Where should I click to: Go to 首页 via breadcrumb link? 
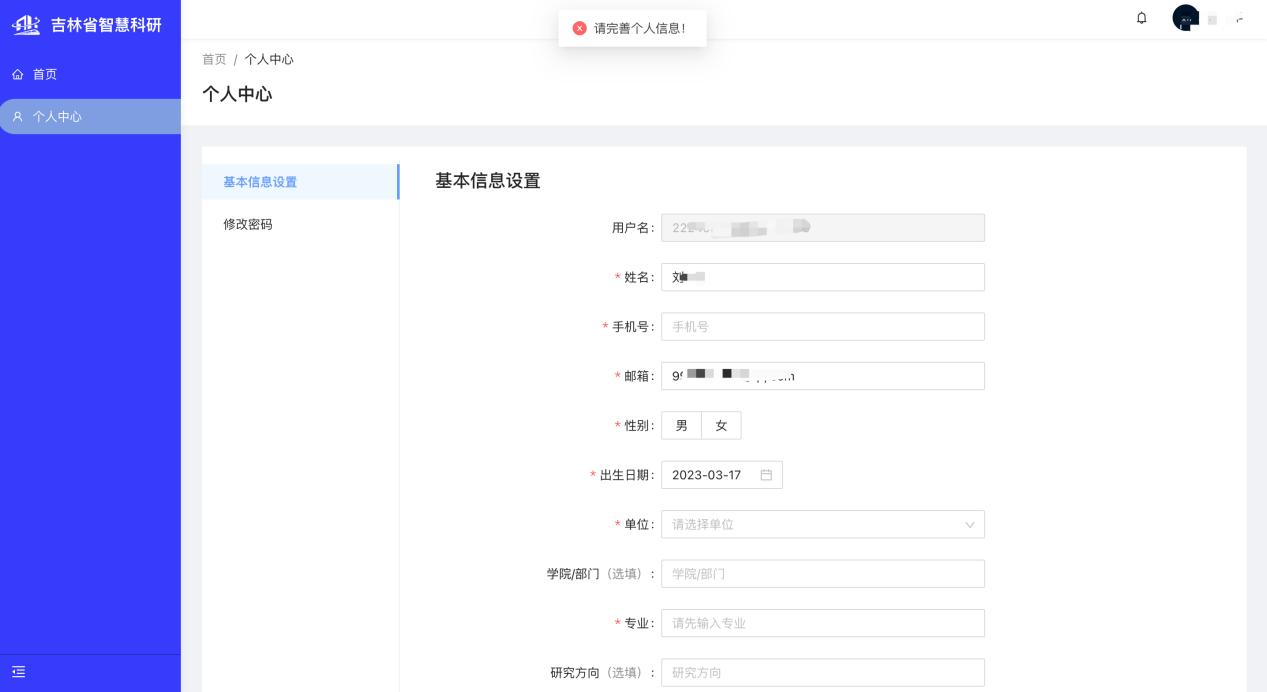click(x=214, y=60)
